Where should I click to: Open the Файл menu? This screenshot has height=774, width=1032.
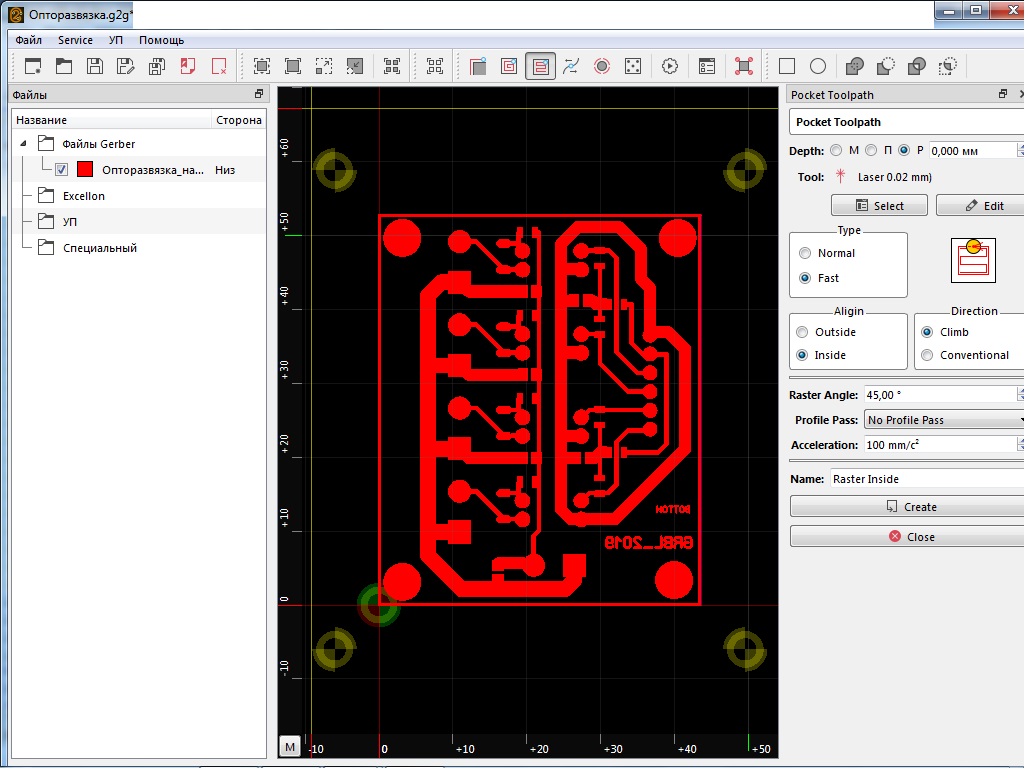pyautogui.click(x=28, y=40)
